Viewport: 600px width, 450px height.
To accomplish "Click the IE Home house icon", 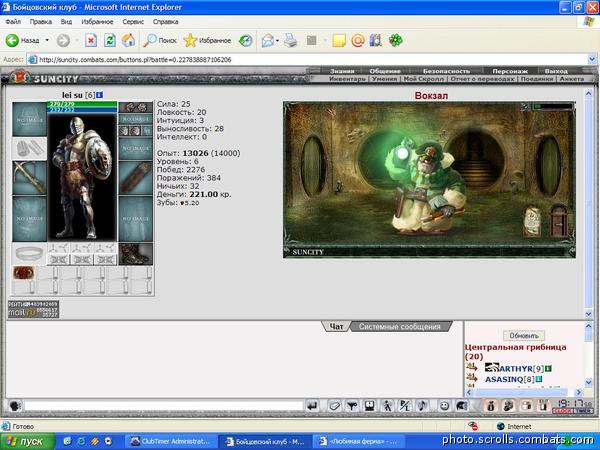I will click(128, 40).
